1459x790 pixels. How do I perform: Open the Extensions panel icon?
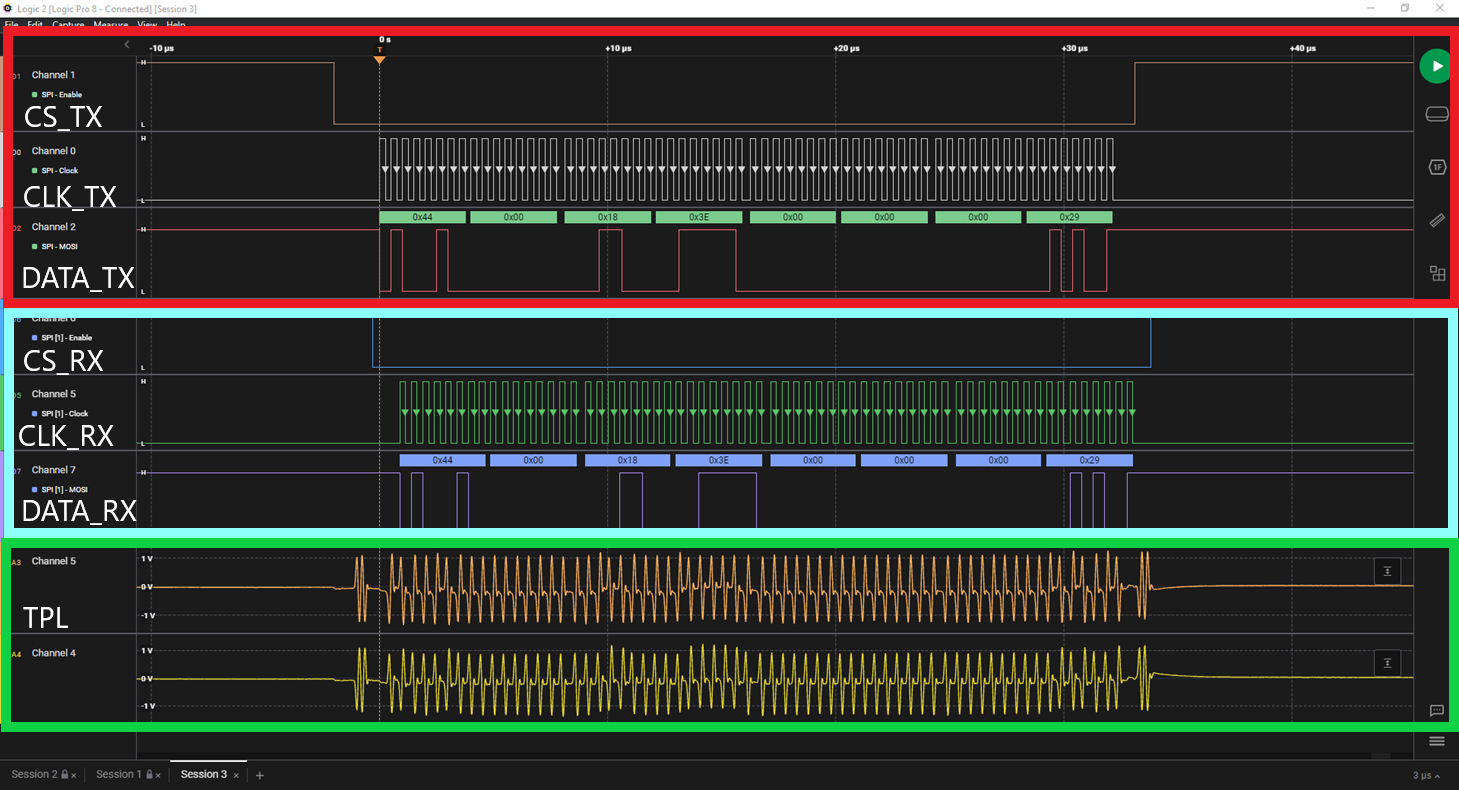pyautogui.click(x=1436, y=272)
